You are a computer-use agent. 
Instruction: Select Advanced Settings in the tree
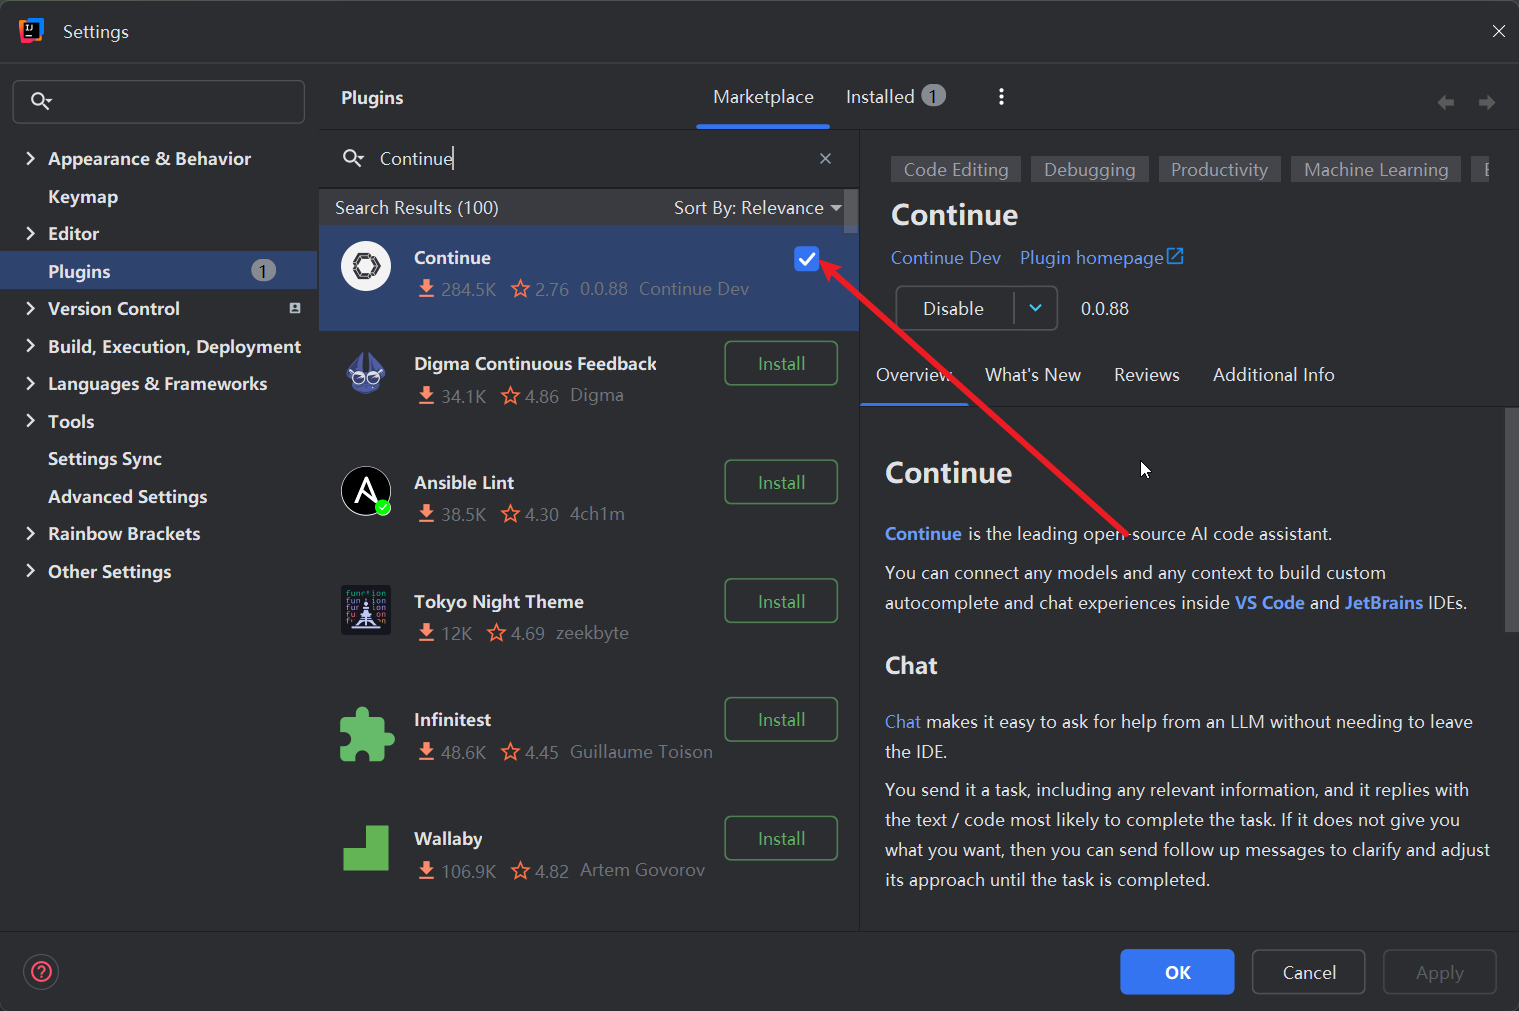(x=128, y=496)
